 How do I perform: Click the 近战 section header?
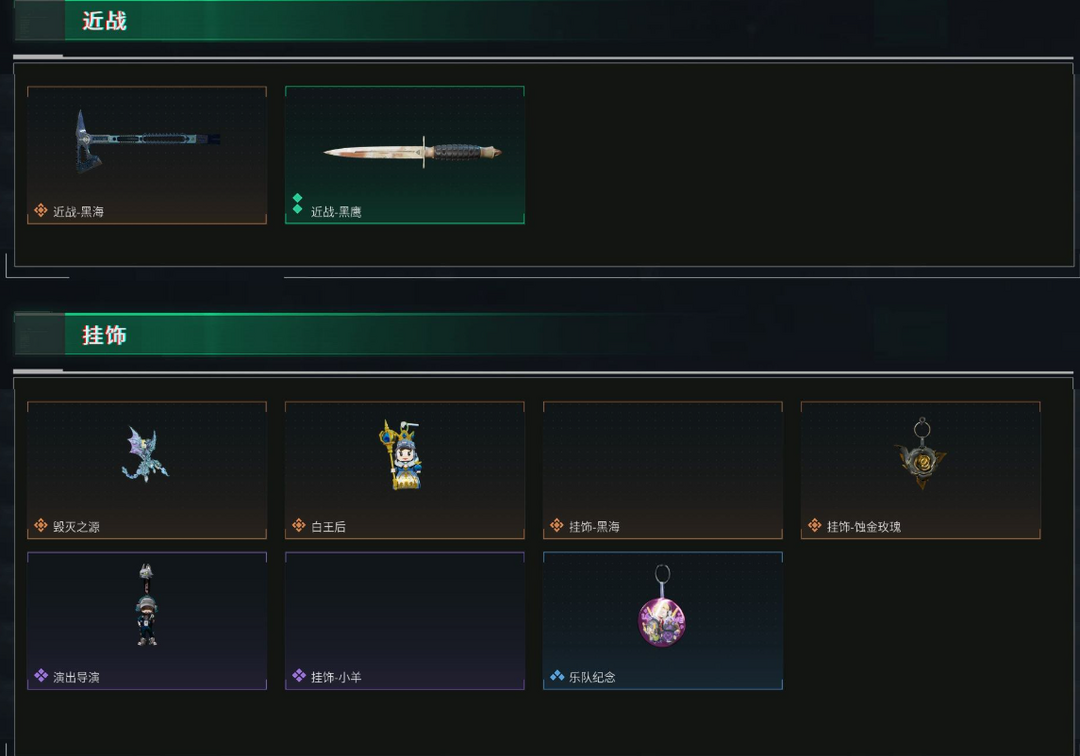[105, 21]
